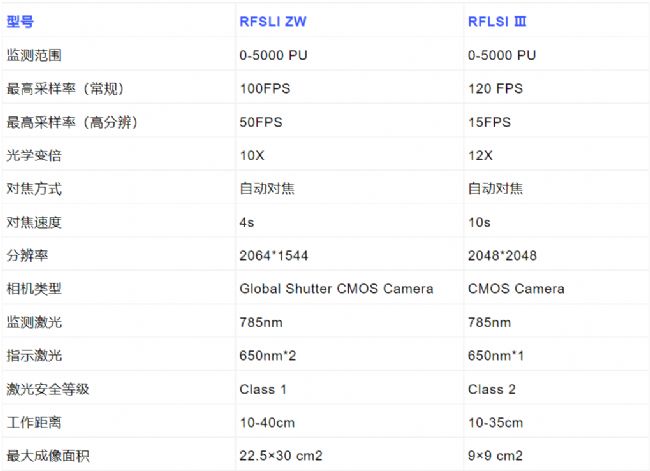Viewport: 650px width, 471px height.
Task: Click the RFSLI ZW column header
Action: [x=275, y=20]
